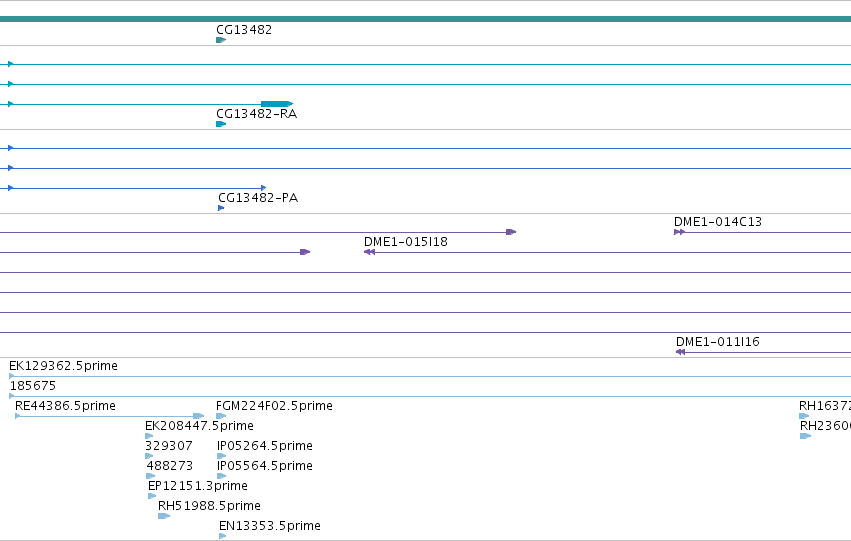Select the 329307 feature glyph
The height and width of the screenshot is (541, 851).
149,456
